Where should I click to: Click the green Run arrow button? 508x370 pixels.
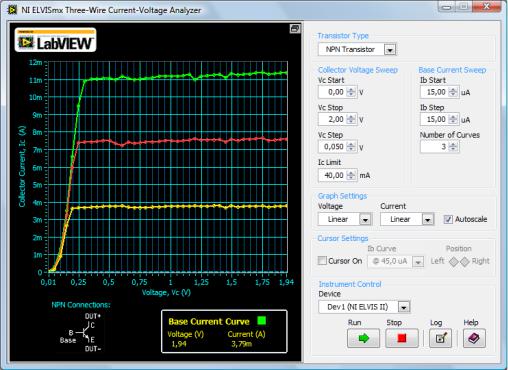(363, 338)
